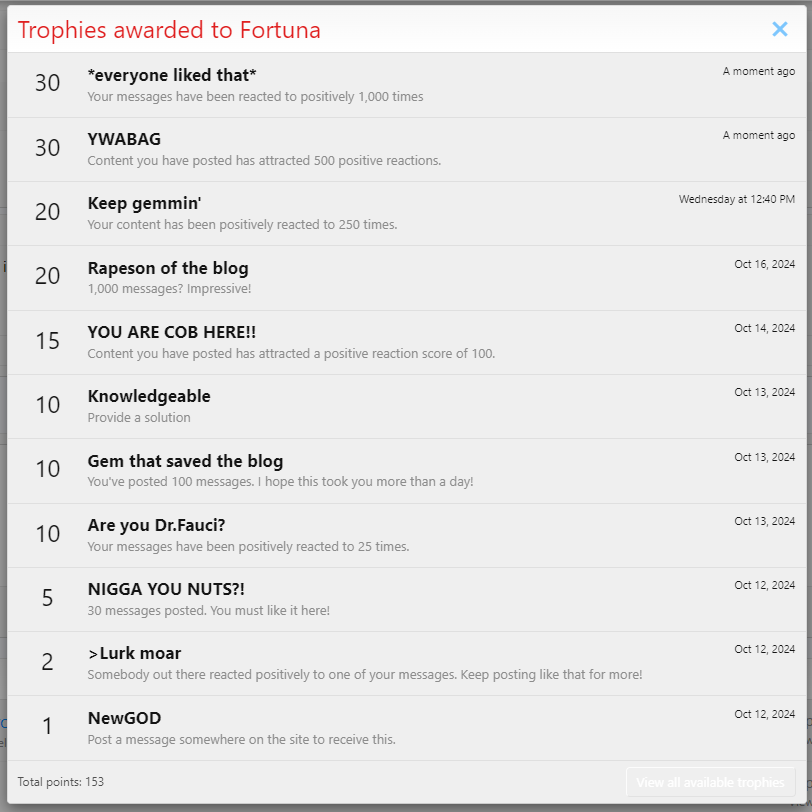Screen dimensions: 812x812
Task: Select the YWABAG trophy title
Action: pyautogui.click(x=124, y=139)
